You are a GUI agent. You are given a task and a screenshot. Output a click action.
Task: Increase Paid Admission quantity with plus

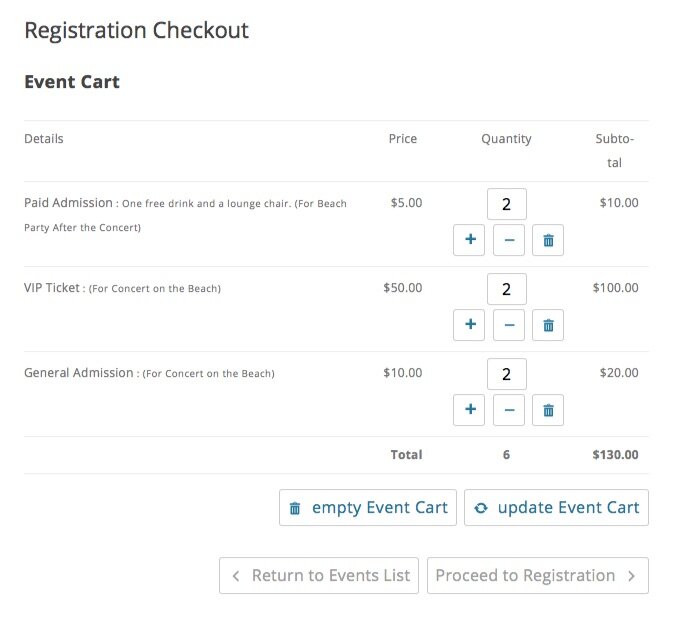(x=469, y=240)
